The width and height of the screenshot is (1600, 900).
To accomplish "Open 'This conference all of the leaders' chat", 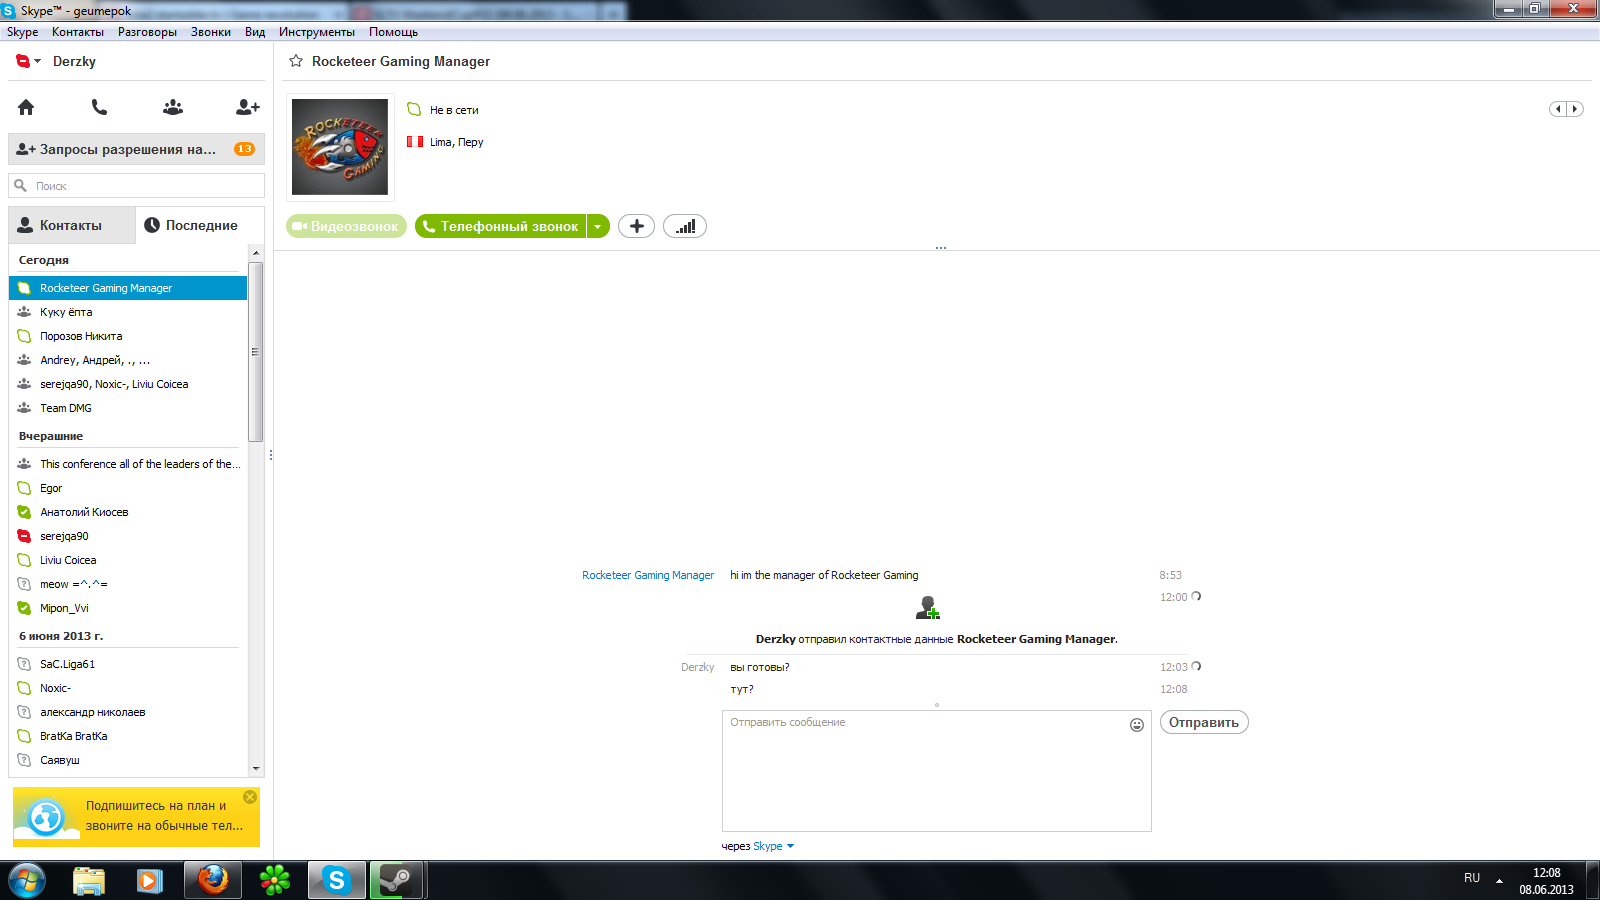I will (x=128, y=464).
